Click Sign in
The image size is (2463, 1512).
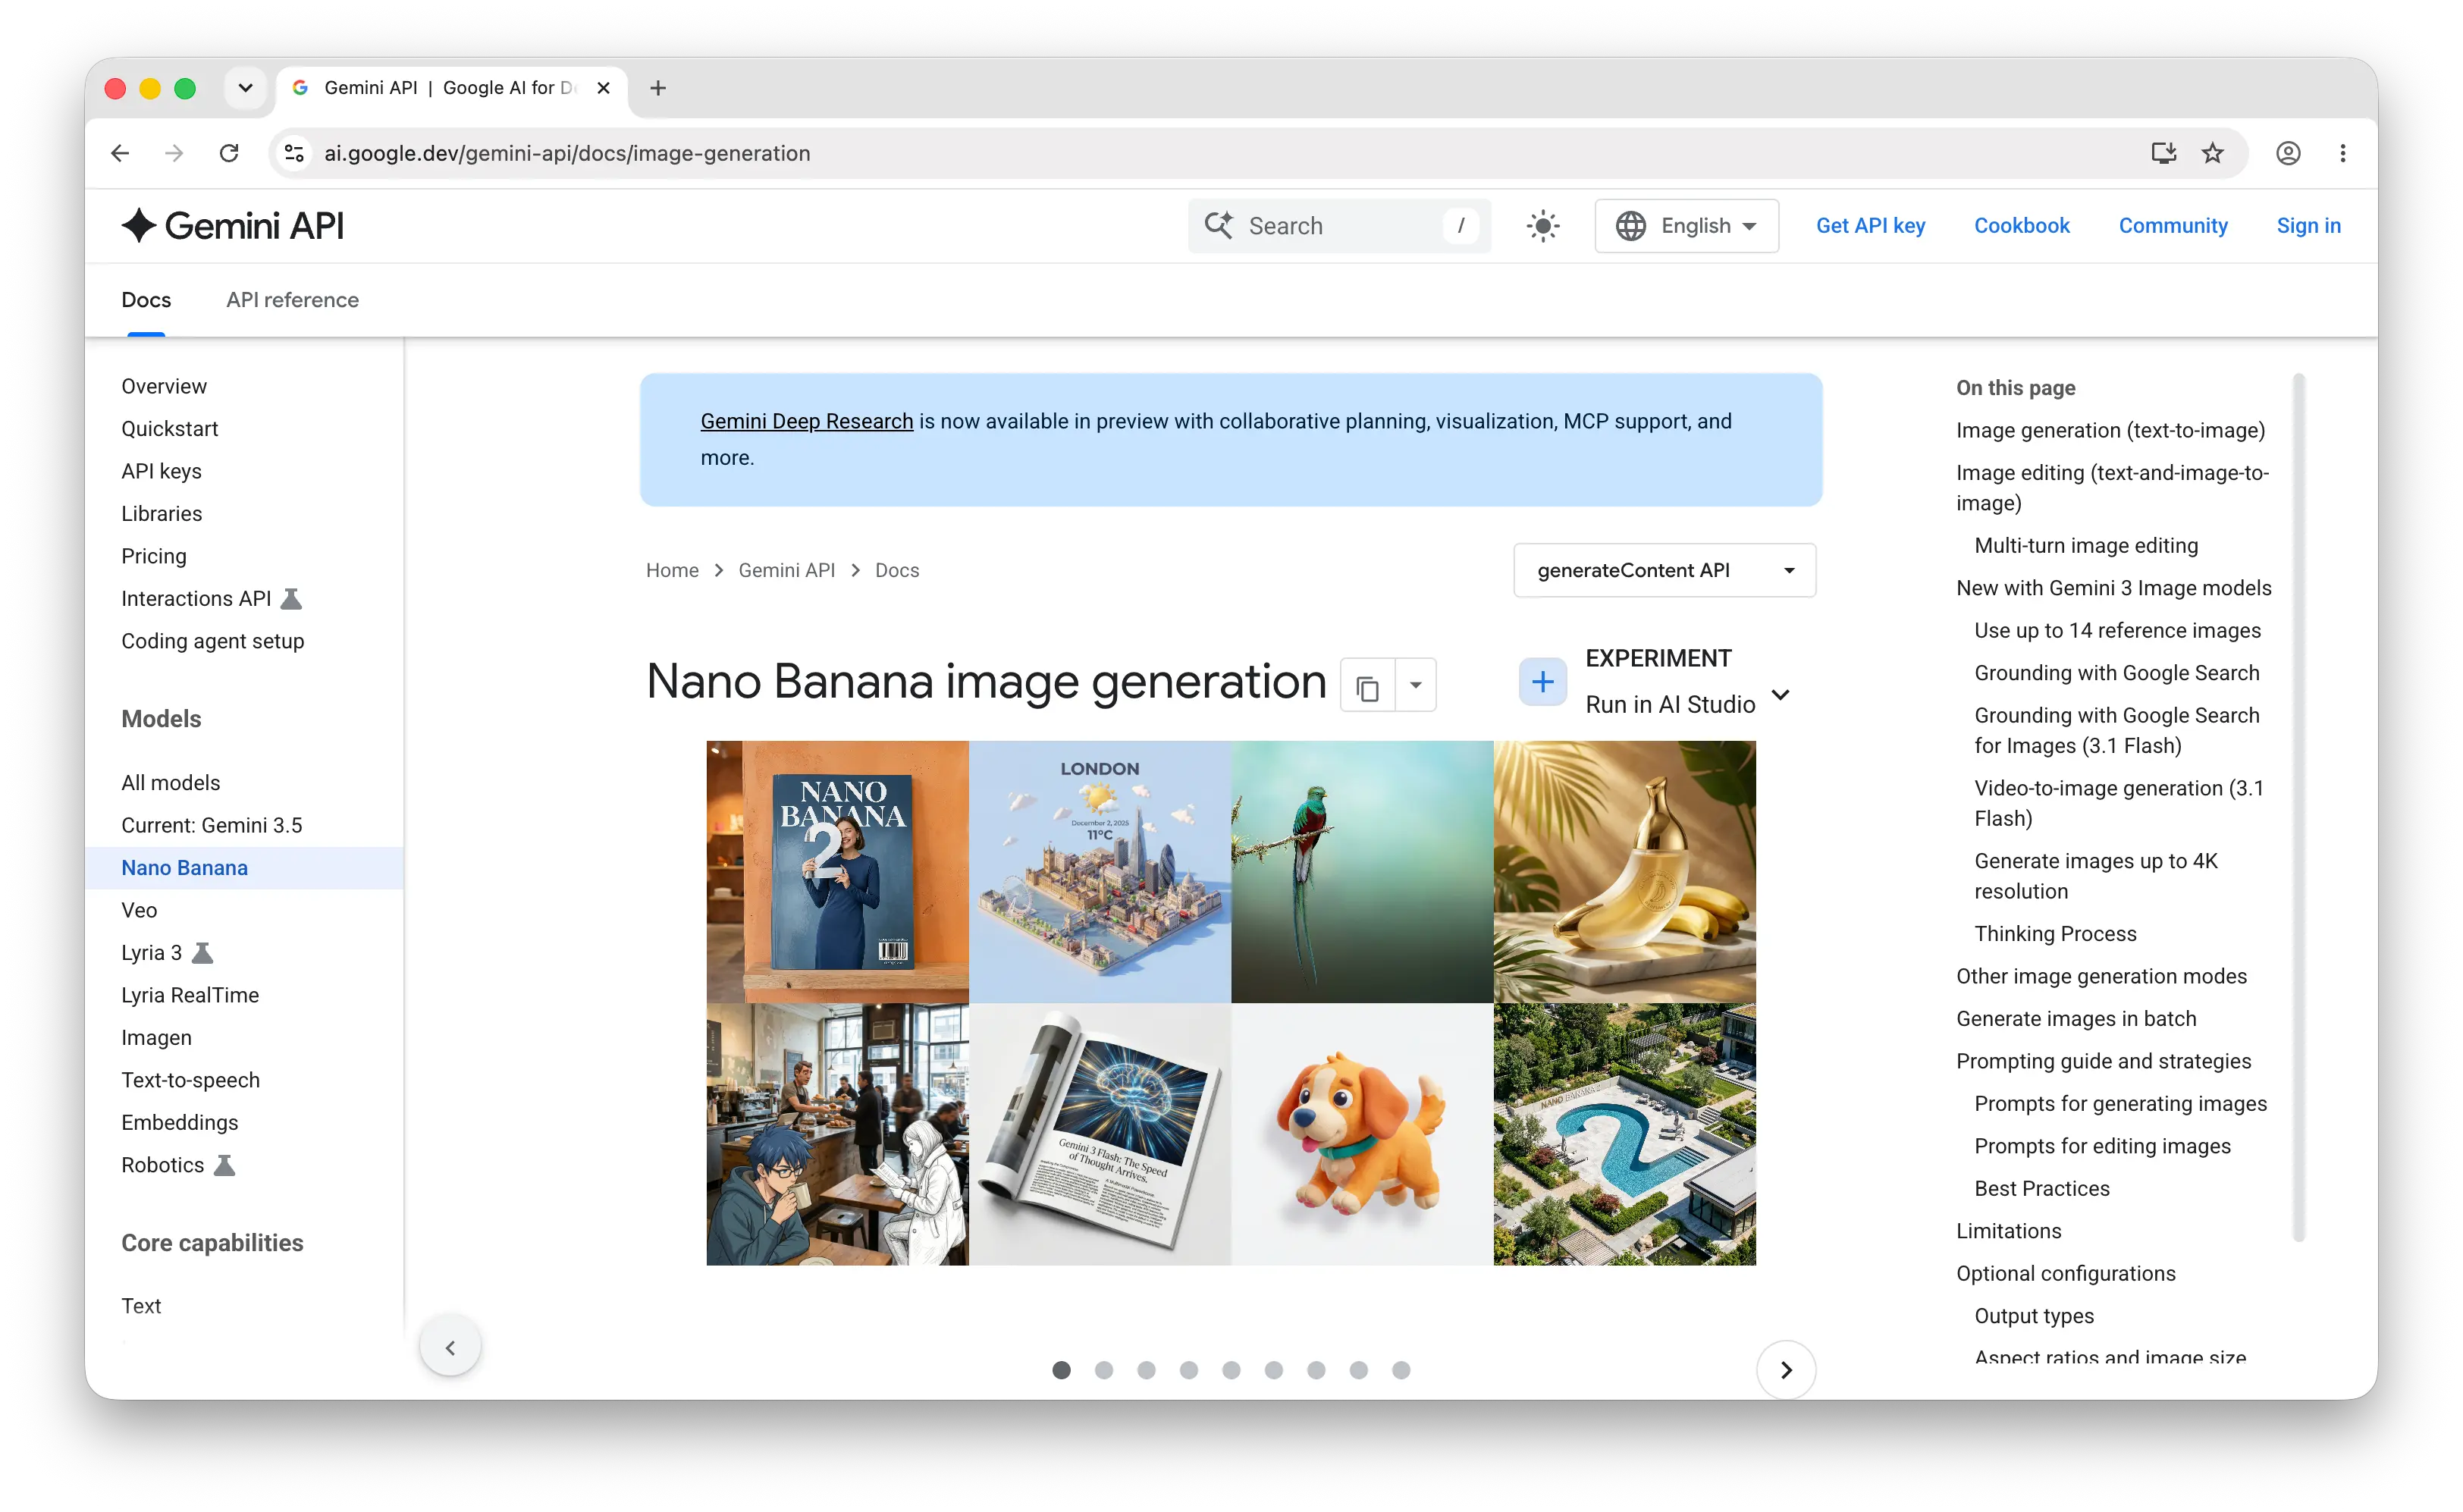pyautogui.click(x=2308, y=226)
